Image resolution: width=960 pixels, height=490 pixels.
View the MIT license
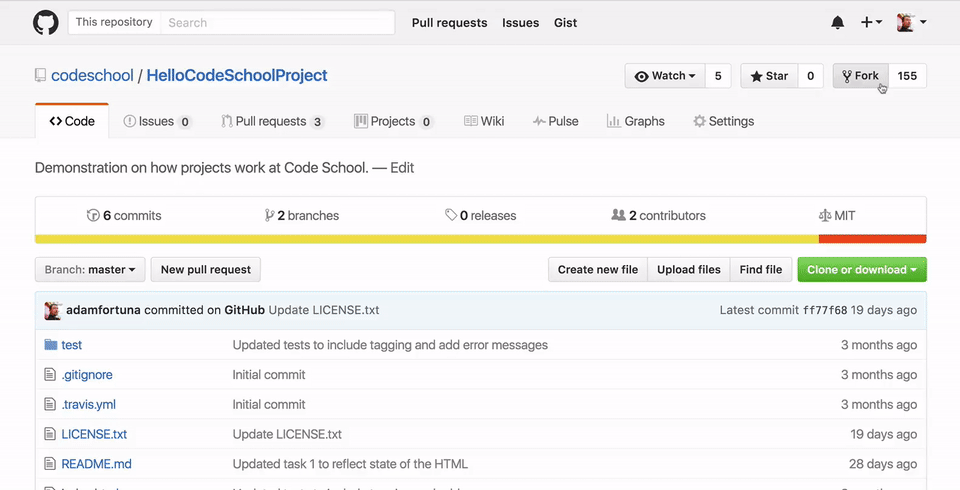coord(837,216)
